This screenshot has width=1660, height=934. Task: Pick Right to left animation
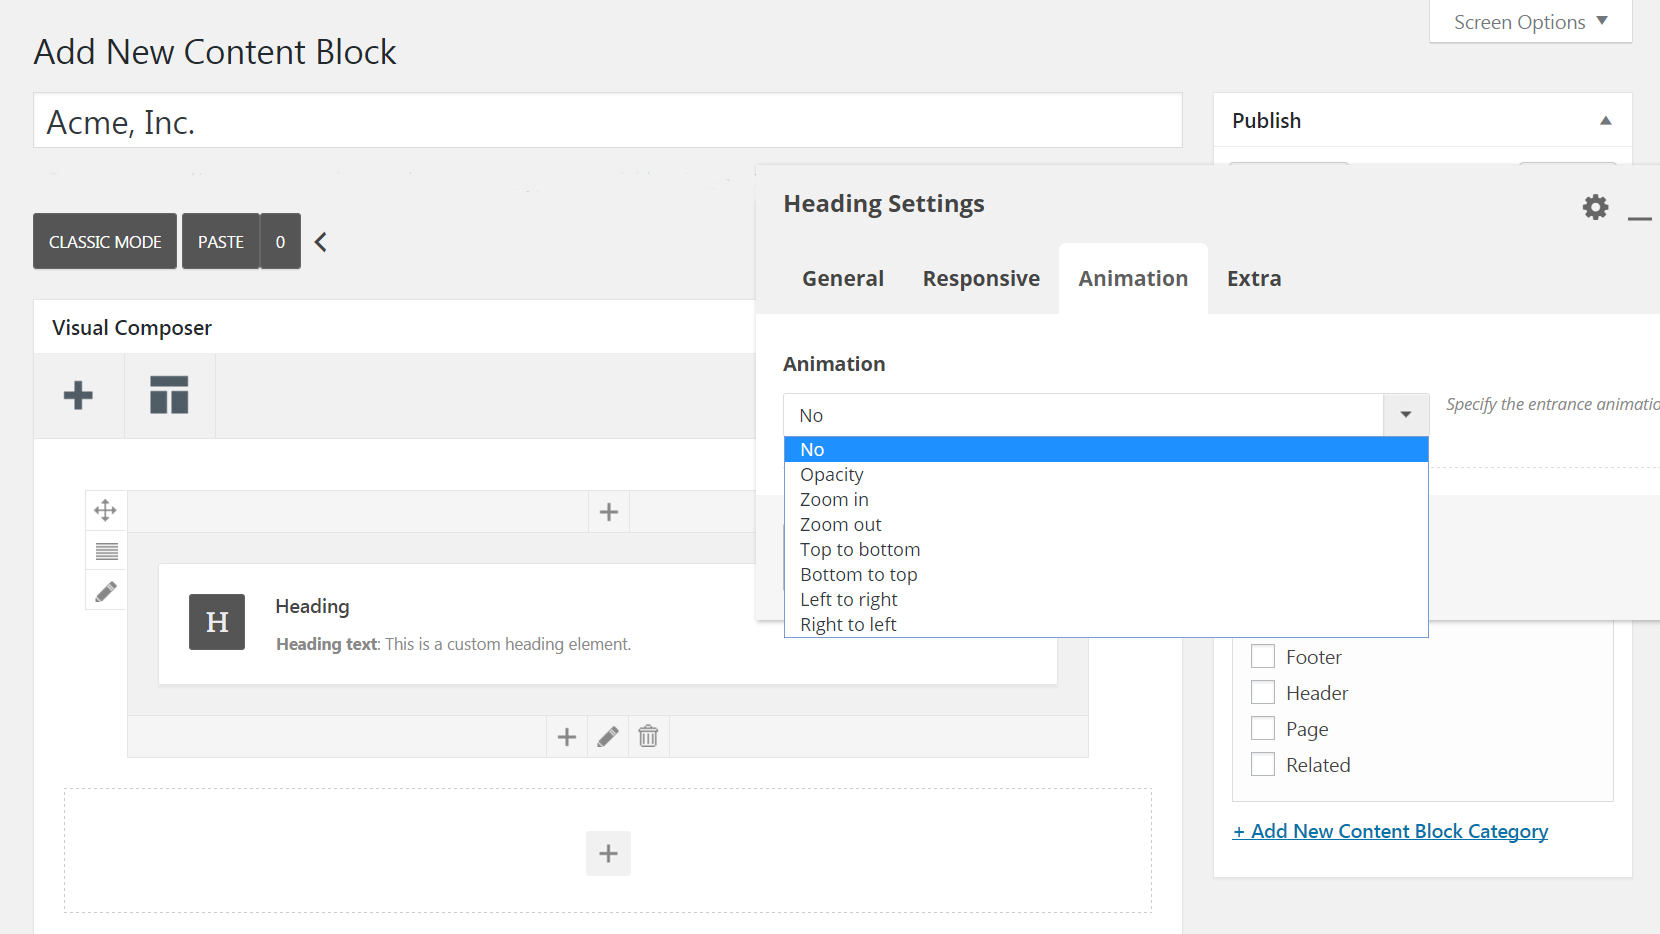pyautogui.click(x=1105, y=625)
